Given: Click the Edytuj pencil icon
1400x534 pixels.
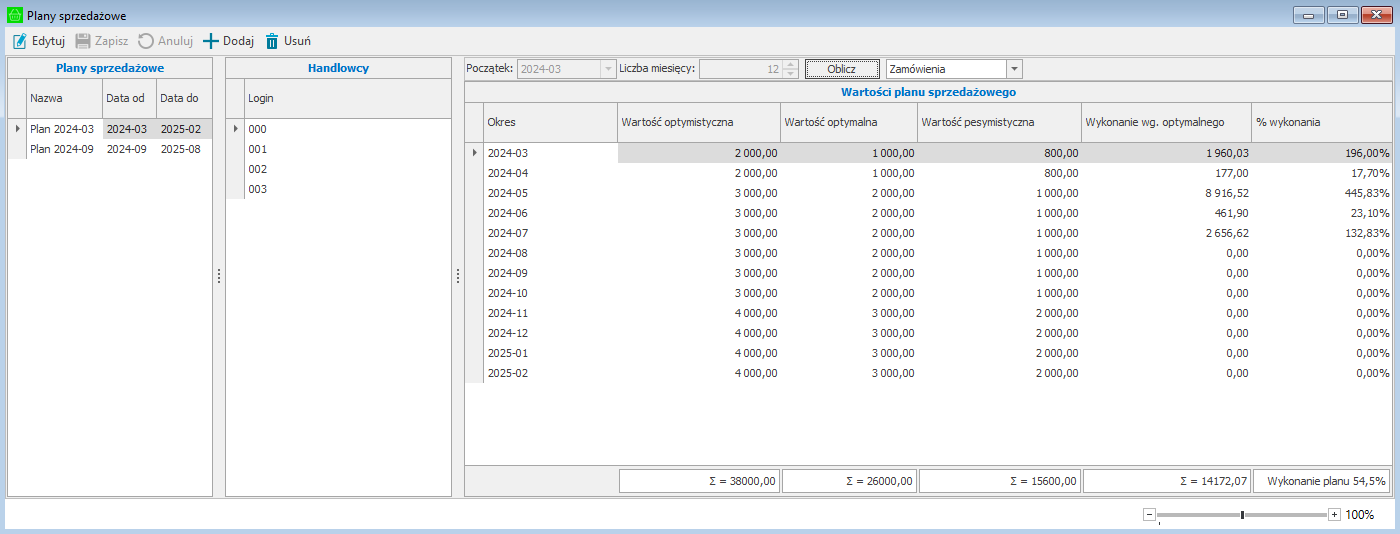Looking at the screenshot, I should (x=19, y=41).
